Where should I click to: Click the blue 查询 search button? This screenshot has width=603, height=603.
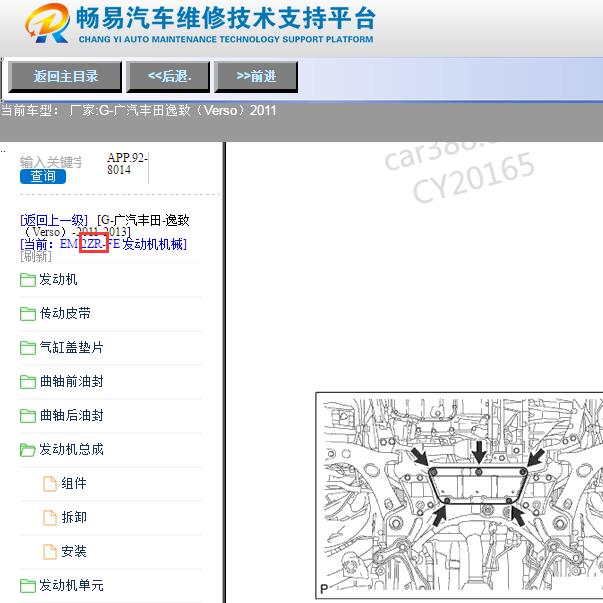pyautogui.click(x=43, y=177)
